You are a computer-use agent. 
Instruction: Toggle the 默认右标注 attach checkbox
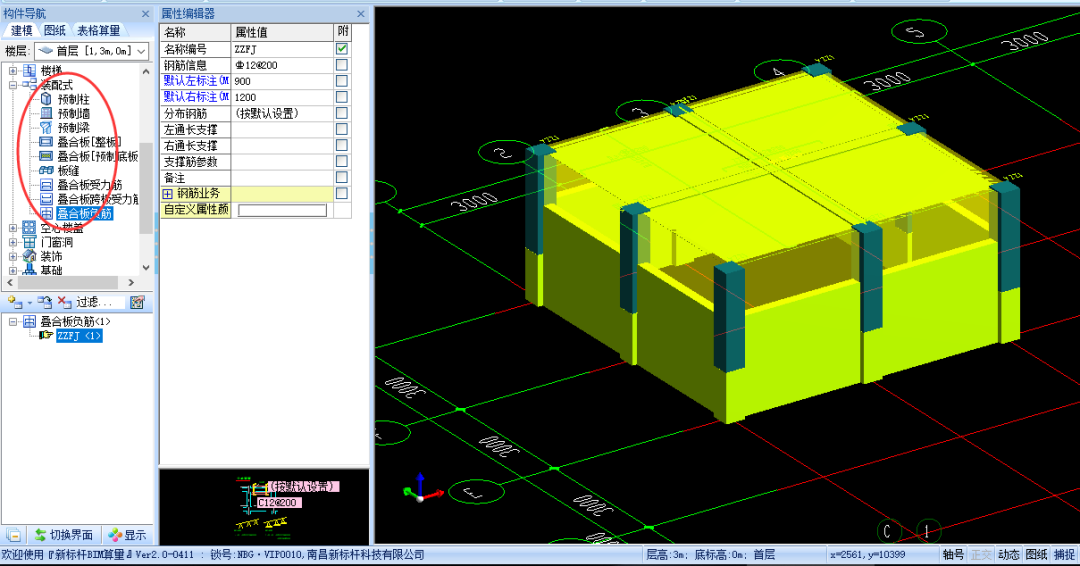point(342,97)
